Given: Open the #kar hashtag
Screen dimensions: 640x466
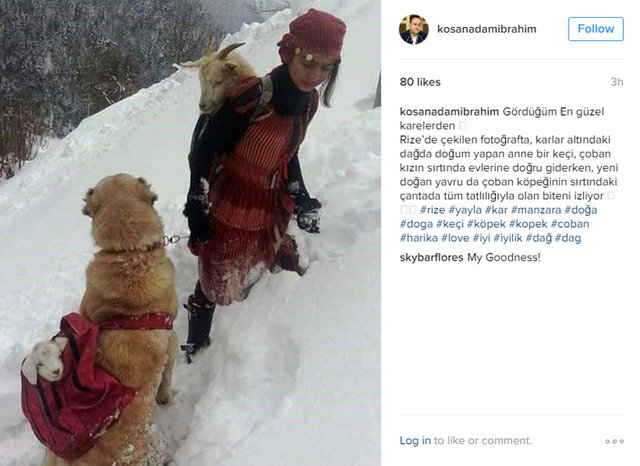Looking at the screenshot, I should click(496, 210).
